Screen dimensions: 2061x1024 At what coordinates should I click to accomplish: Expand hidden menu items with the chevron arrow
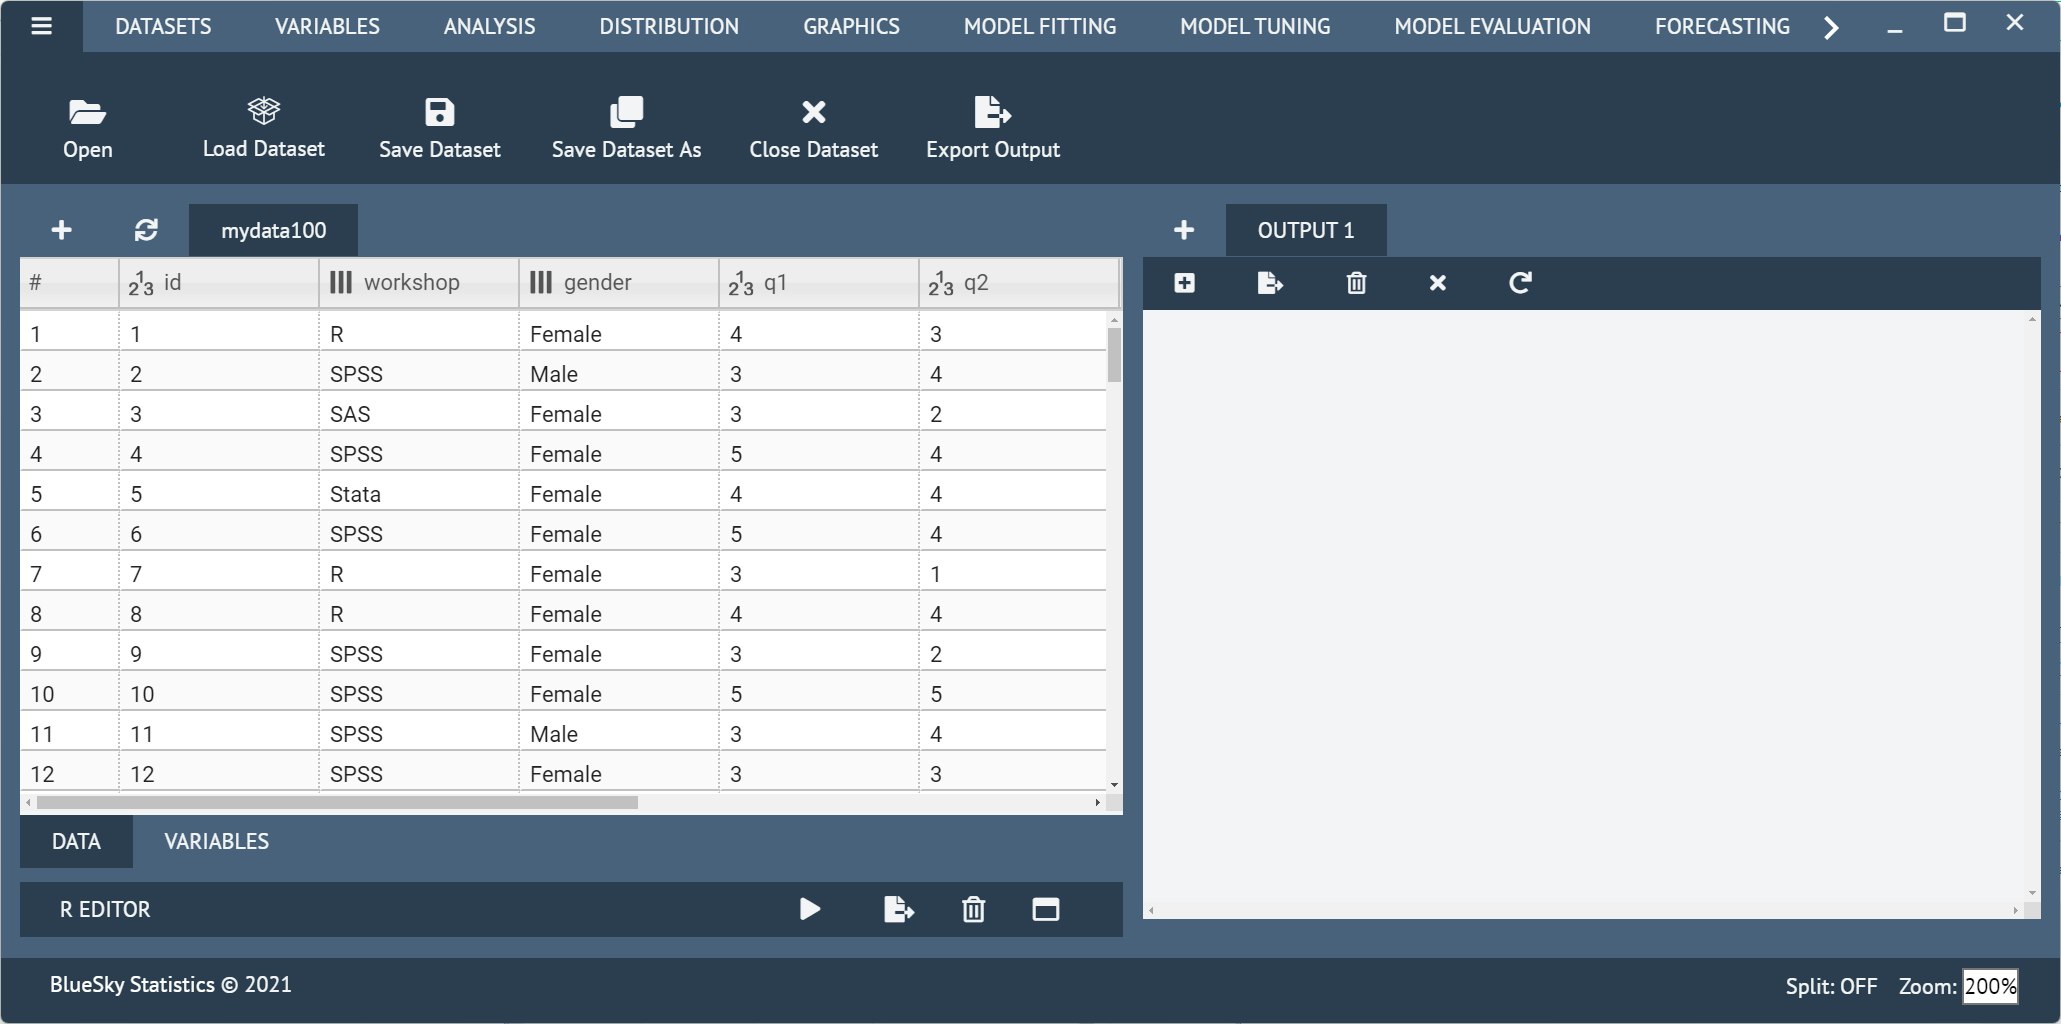click(x=1831, y=26)
